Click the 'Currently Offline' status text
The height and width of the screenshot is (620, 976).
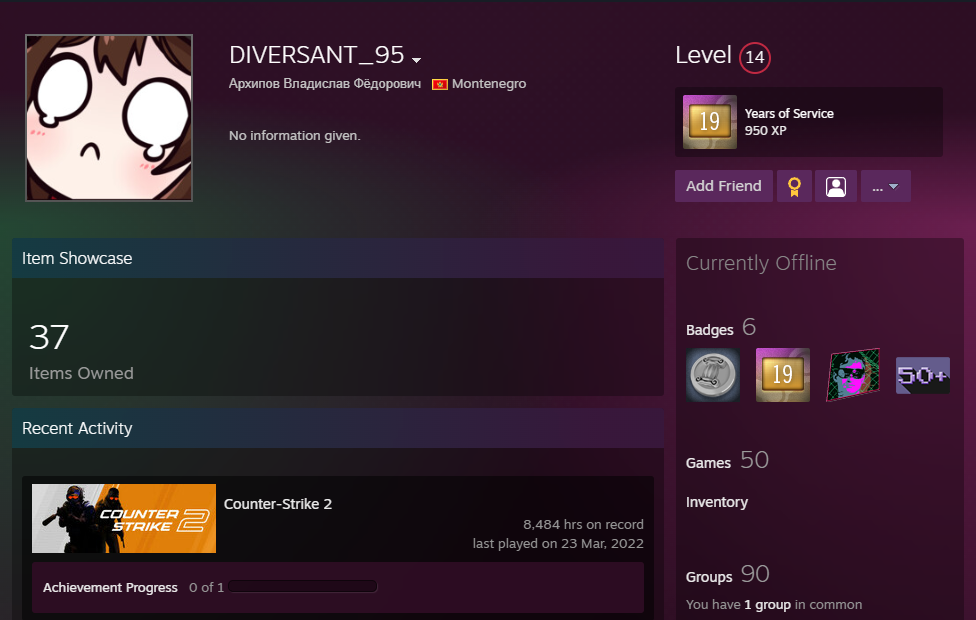pyautogui.click(x=761, y=263)
